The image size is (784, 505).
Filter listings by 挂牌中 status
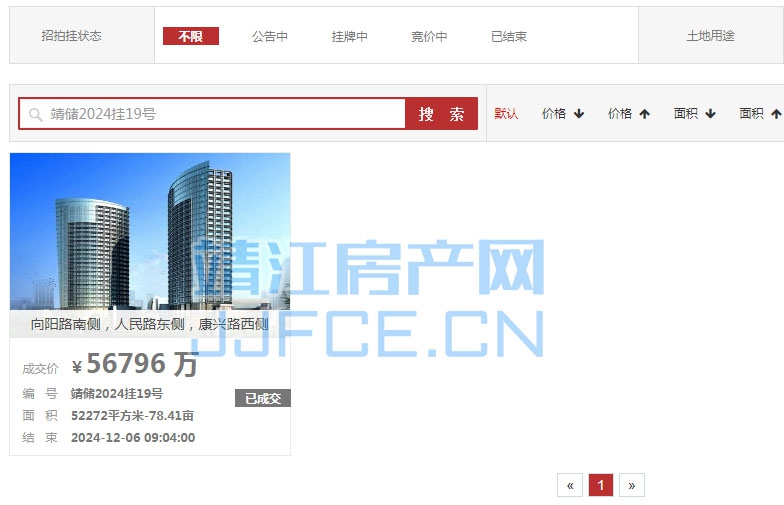pos(350,36)
